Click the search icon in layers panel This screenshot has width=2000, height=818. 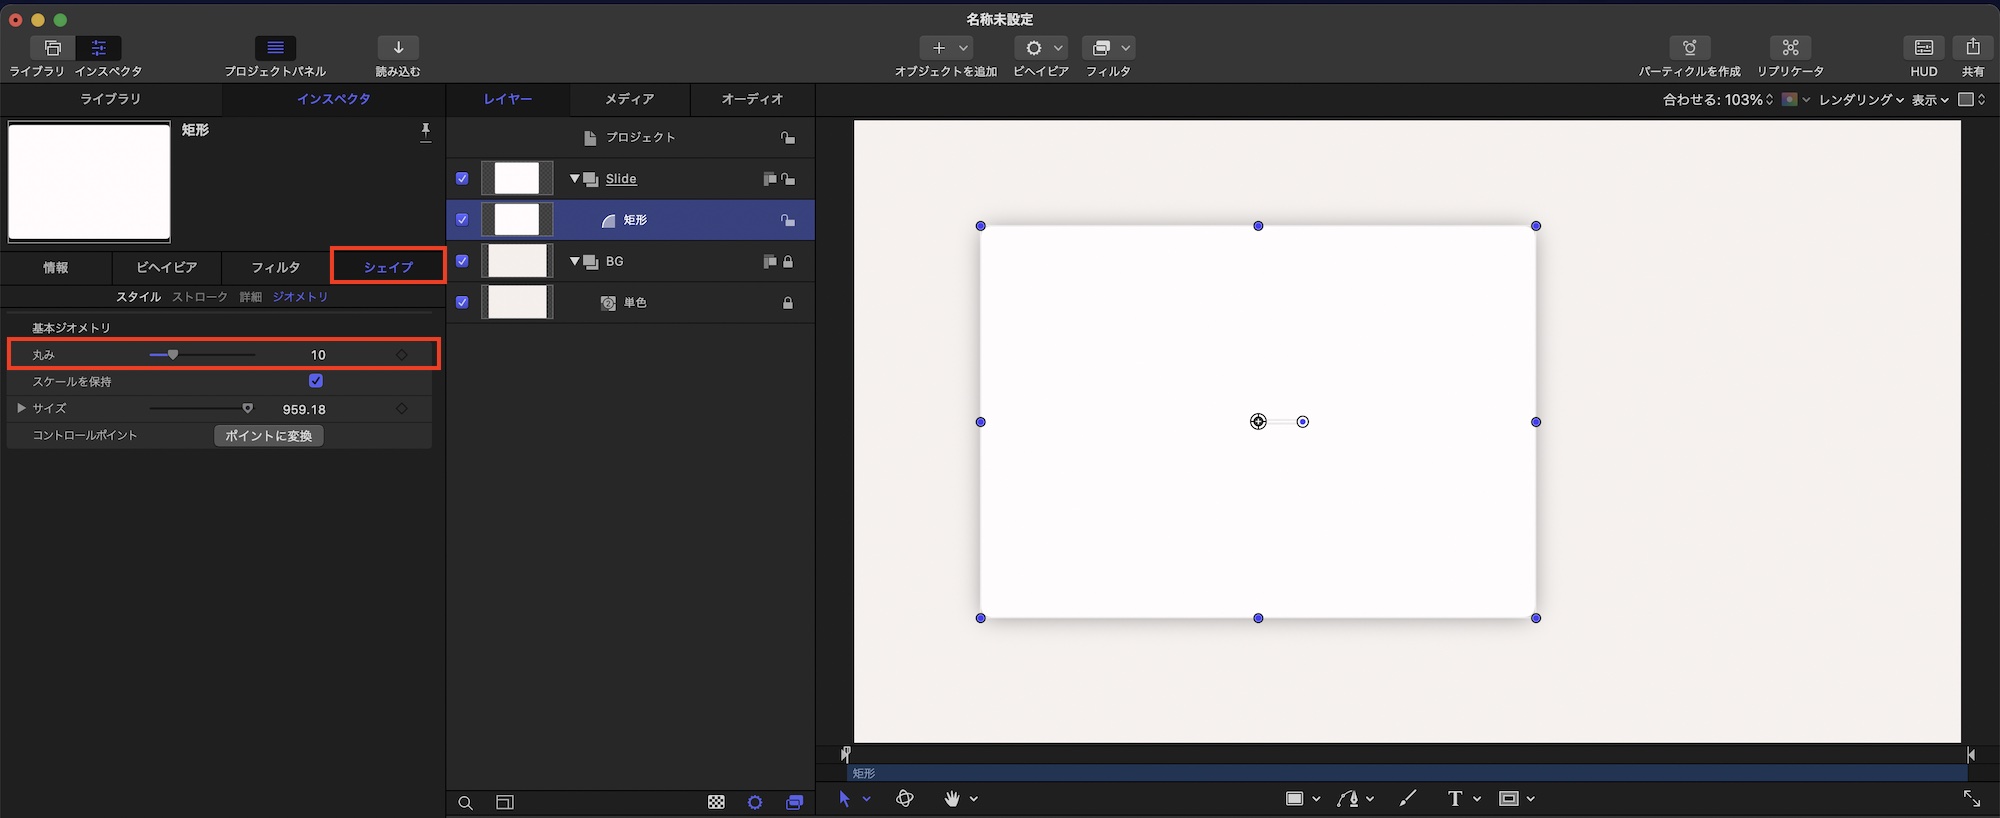point(465,802)
